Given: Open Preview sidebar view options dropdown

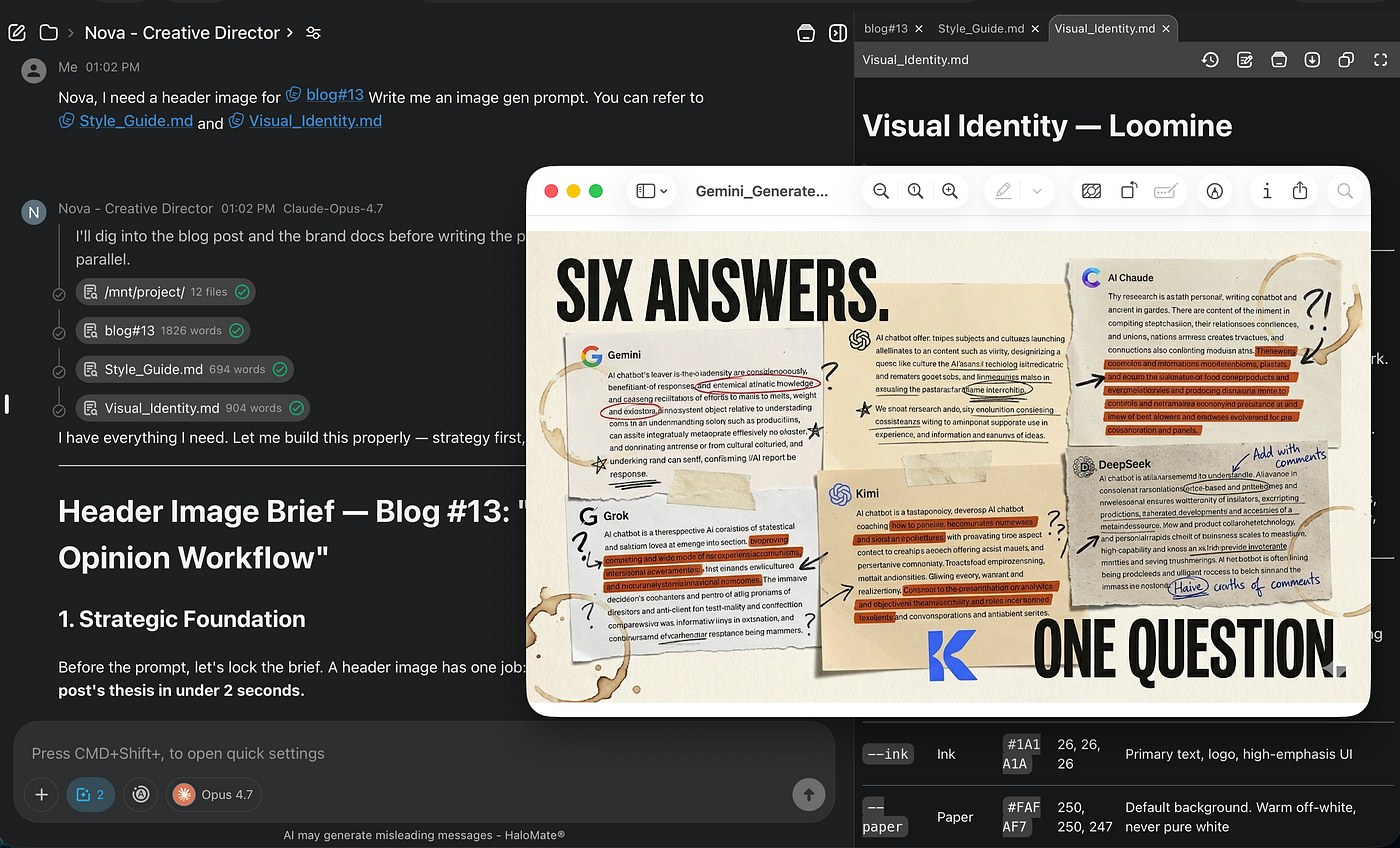Looking at the screenshot, I should point(652,191).
